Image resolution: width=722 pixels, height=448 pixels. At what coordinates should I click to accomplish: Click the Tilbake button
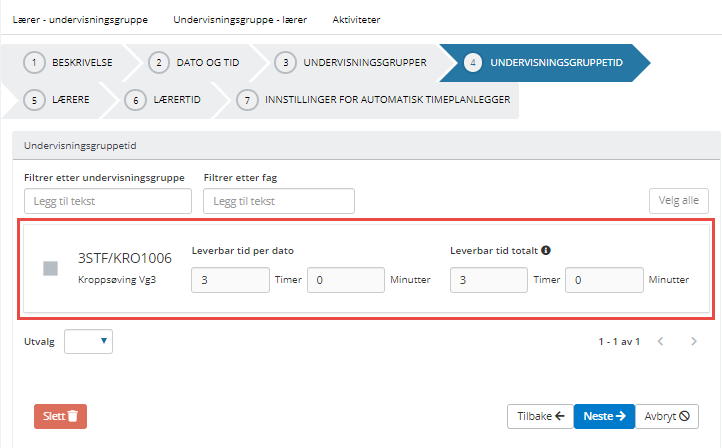541,416
